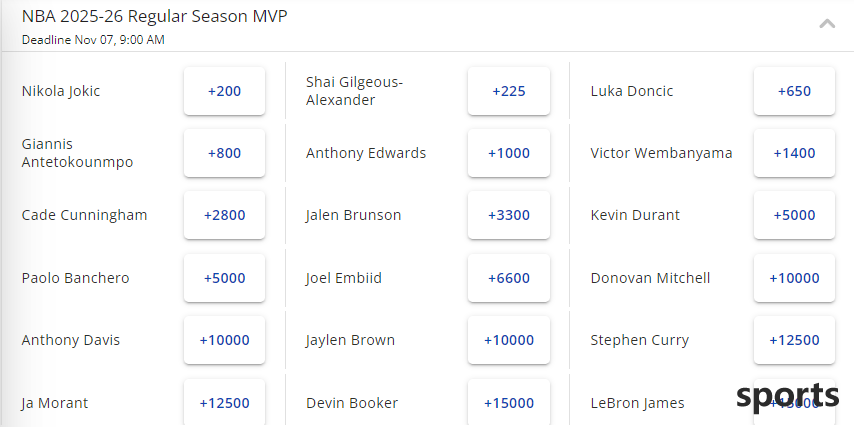This screenshot has height=427, width=854.
Task: Select Stephen Curry +12500 odds
Action: coord(794,340)
